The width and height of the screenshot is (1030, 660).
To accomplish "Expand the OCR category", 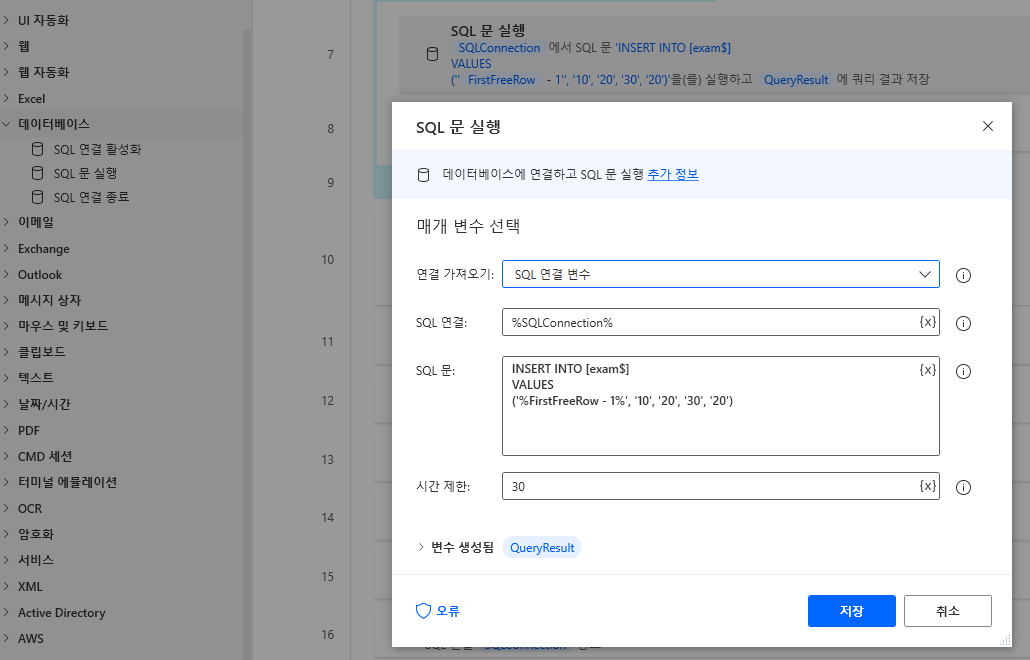I will coord(7,508).
